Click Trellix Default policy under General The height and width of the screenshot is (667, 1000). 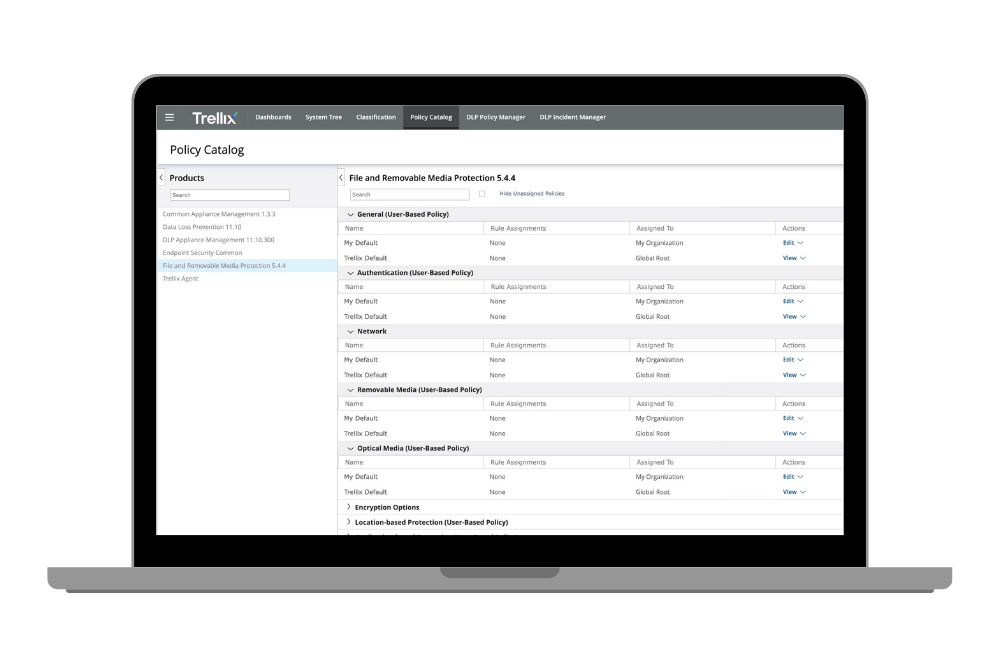[365, 258]
